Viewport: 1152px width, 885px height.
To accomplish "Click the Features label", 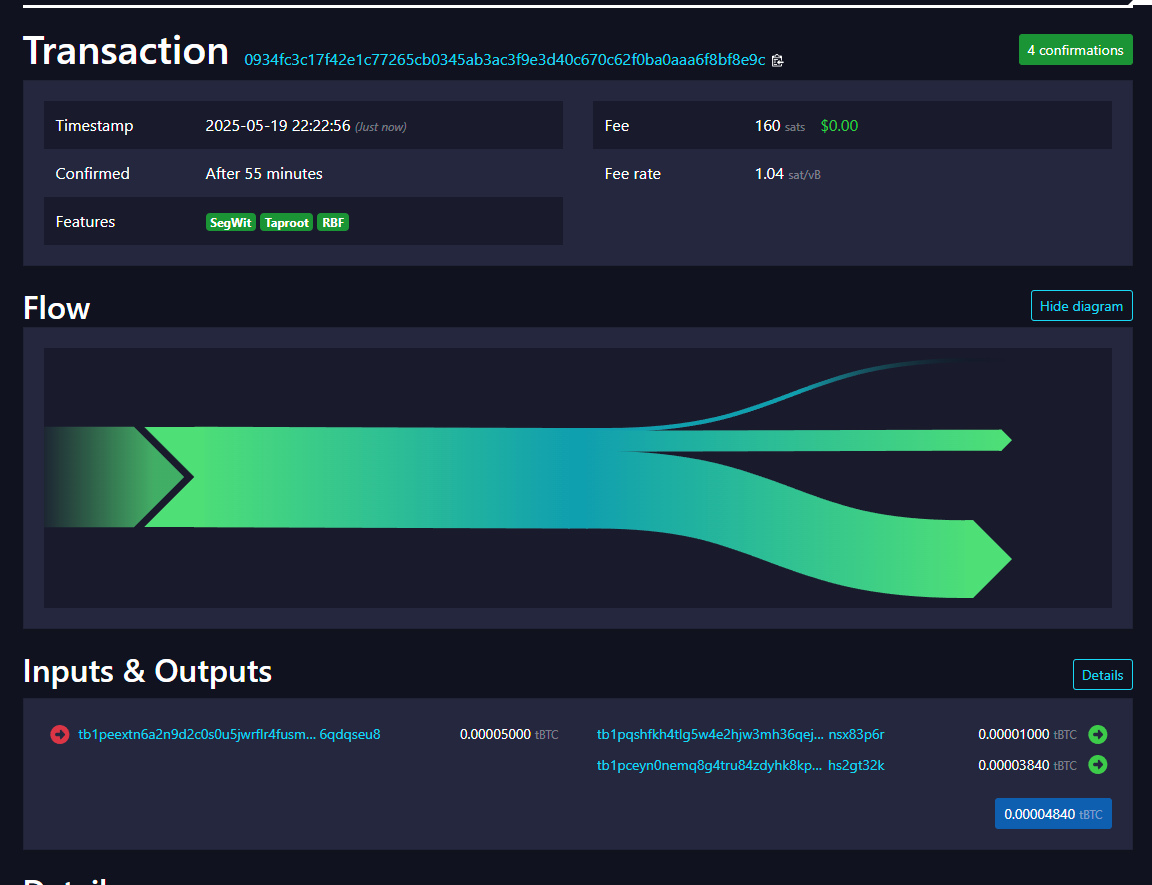I will coord(85,222).
